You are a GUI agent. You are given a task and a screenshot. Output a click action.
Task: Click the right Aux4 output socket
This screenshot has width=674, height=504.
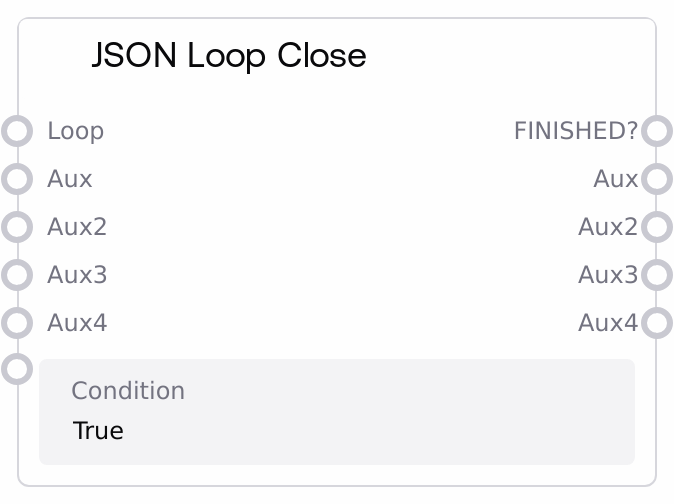pos(656,322)
